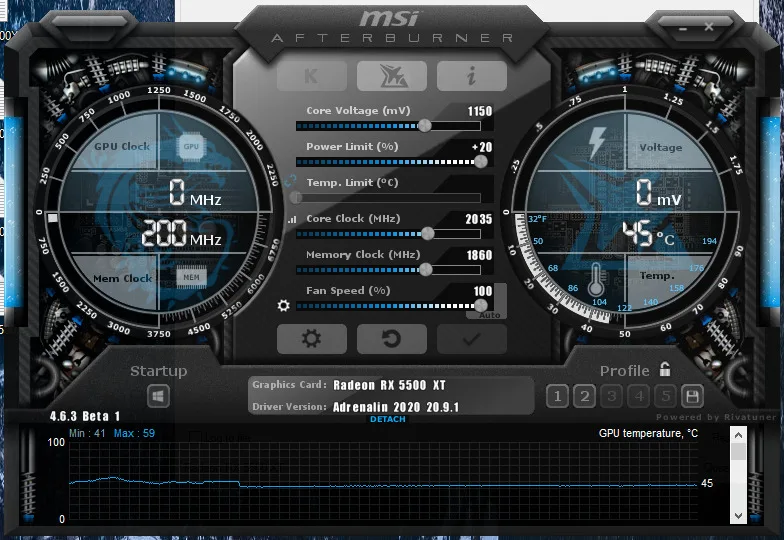
Task: Click the Radeon RX 5500 XT card name
Action: [389, 385]
